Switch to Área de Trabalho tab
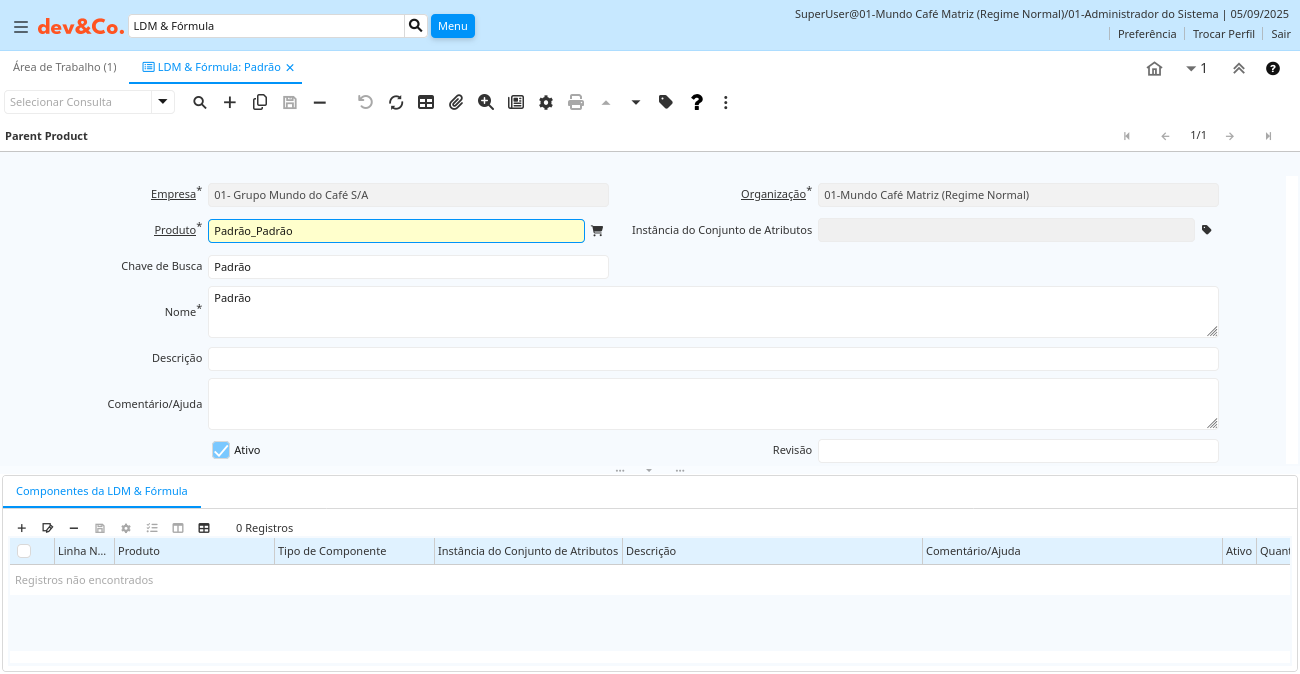The image size is (1300, 674). [x=64, y=67]
